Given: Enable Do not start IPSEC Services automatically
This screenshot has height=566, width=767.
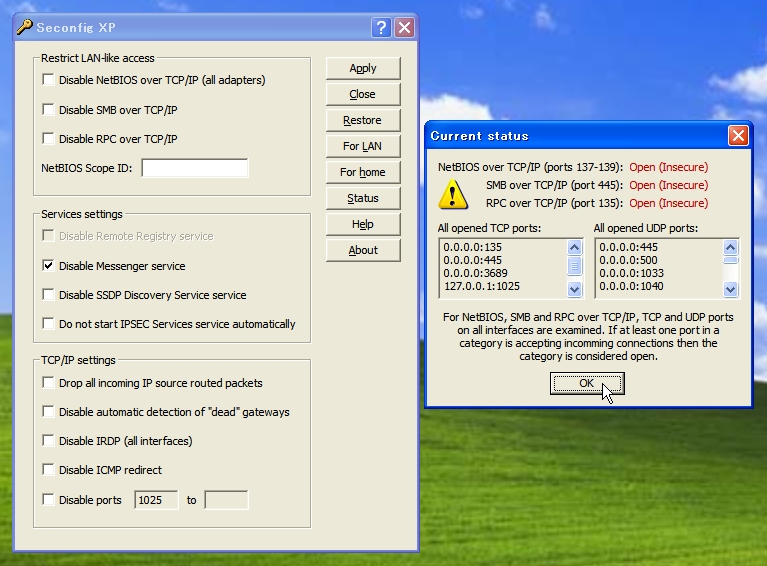Looking at the screenshot, I should coord(48,323).
